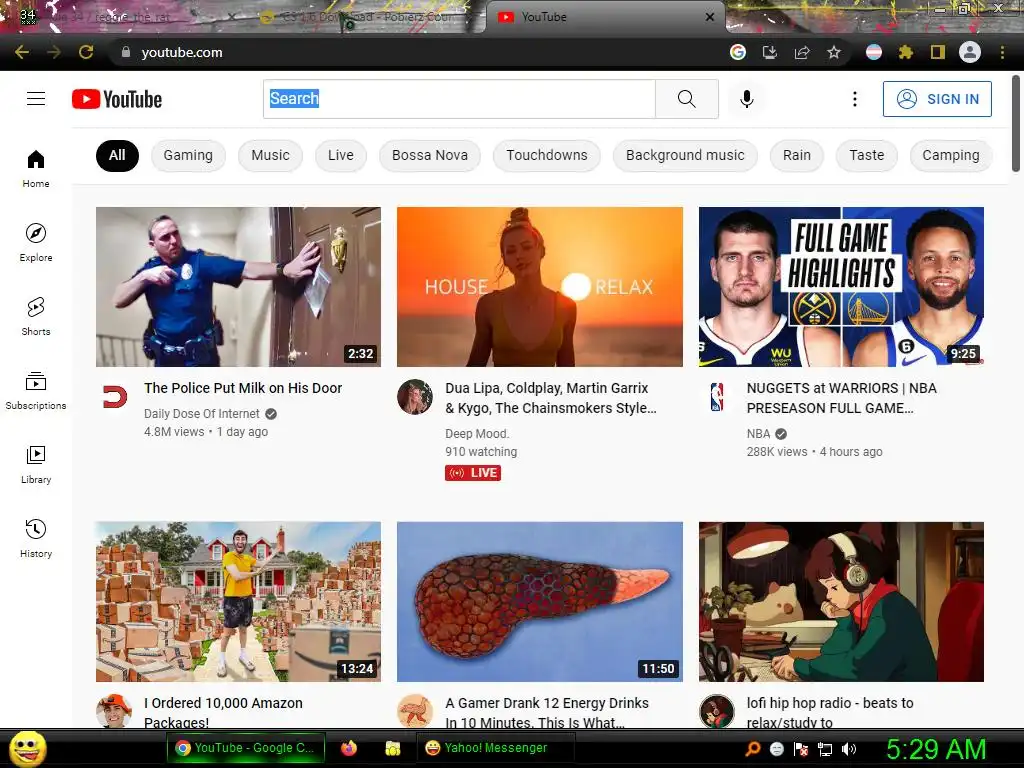Click the striped flag extension icon
The width and height of the screenshot is (1024, 768).
(x=874, y=52)
